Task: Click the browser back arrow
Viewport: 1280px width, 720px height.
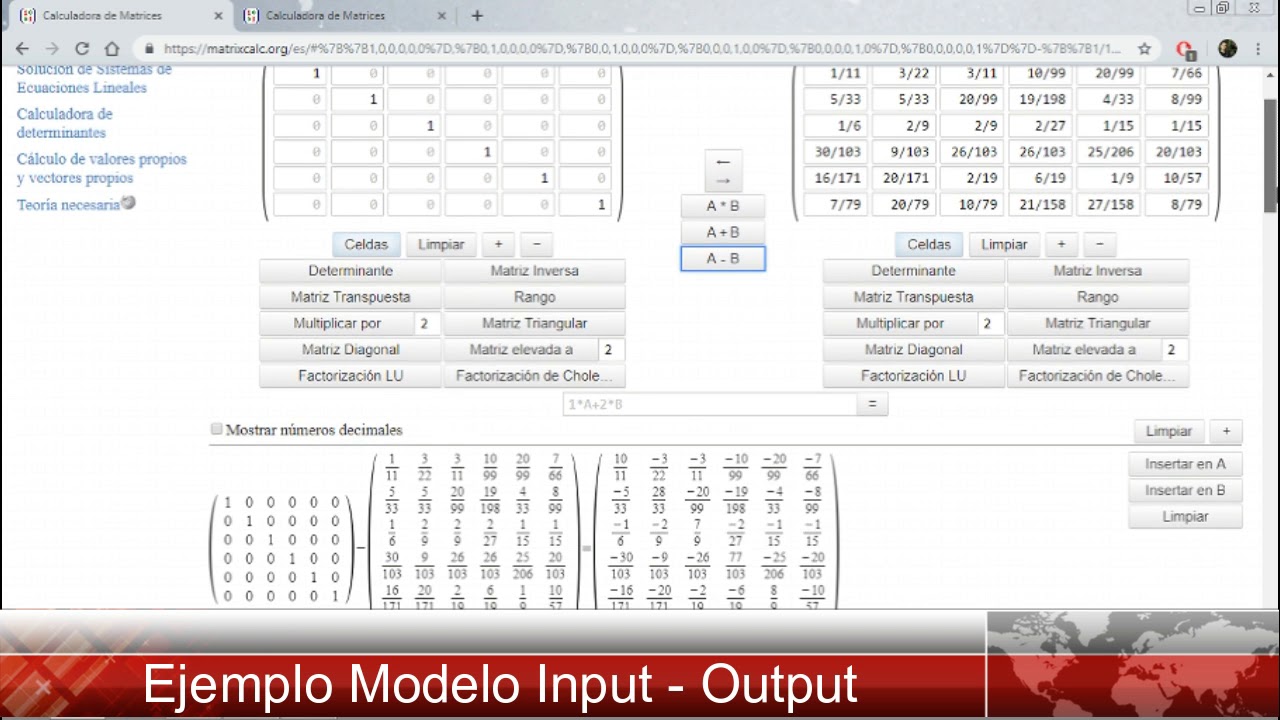Action: click(23, 48)
